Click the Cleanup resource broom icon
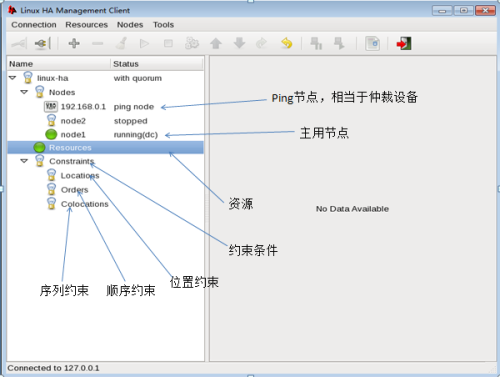The image size is (500, 377). (121, 43)
